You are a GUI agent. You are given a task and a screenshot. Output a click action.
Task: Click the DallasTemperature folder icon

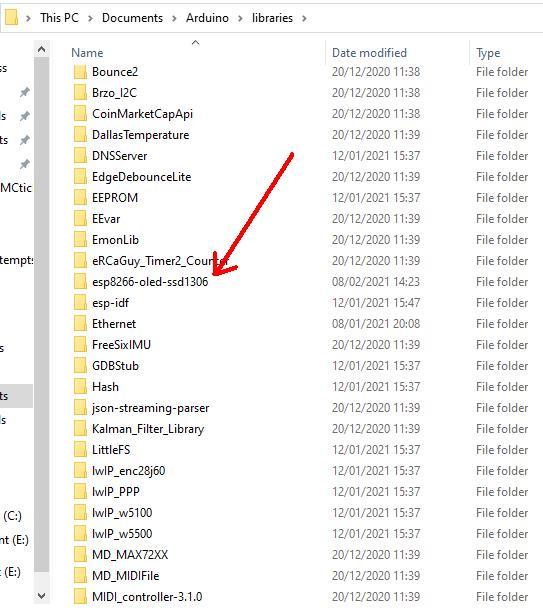click(80, 135)
